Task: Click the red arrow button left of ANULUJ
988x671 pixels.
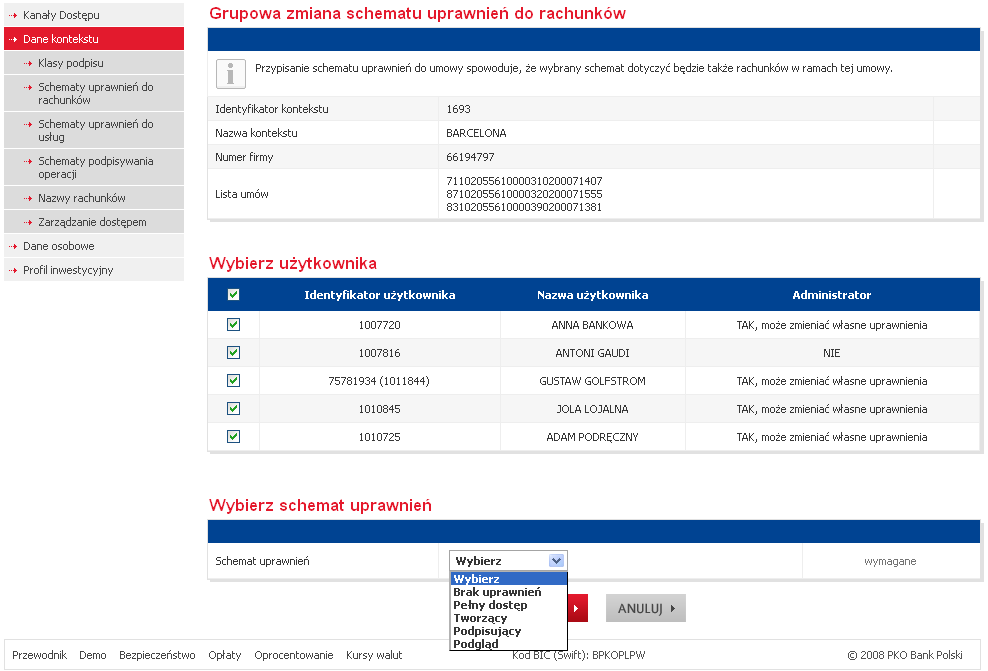Action: [578, 608]
